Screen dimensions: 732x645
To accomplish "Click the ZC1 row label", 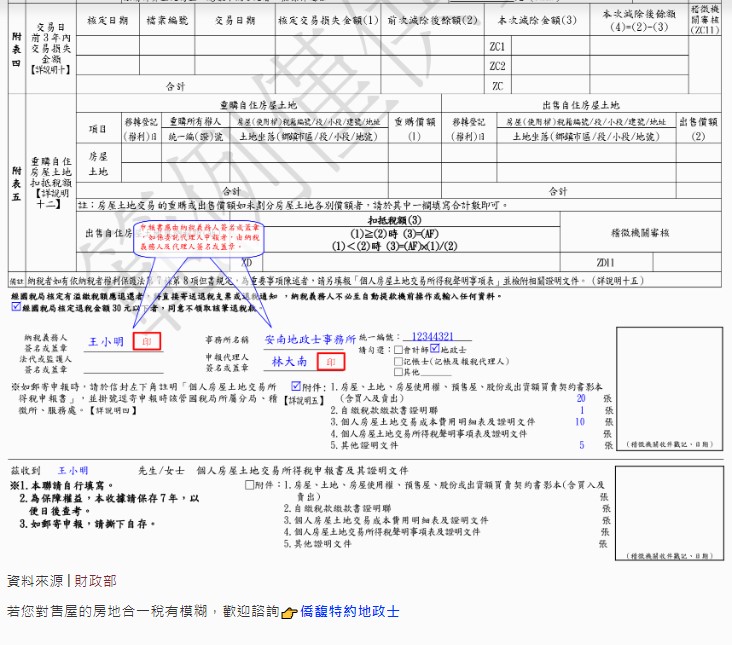I will 497,47.
